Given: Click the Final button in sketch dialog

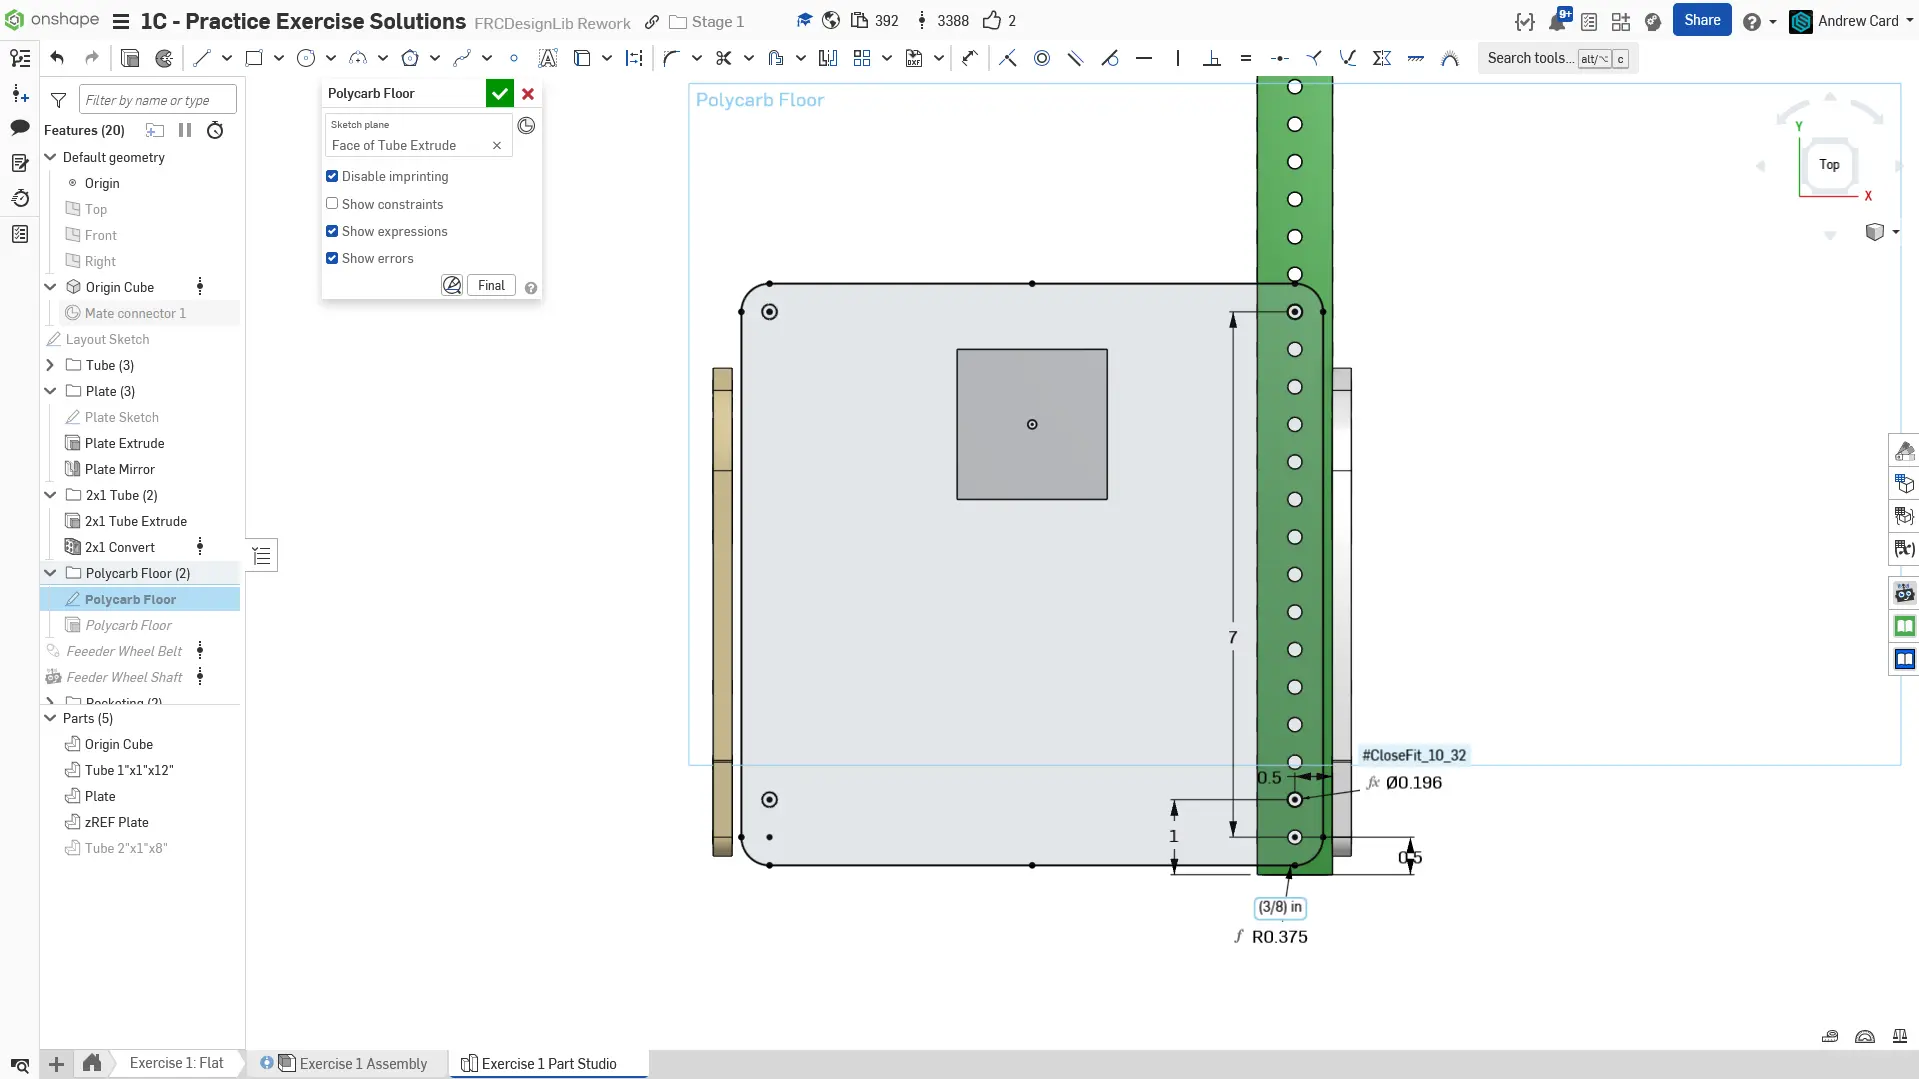Looking at the screenshot, I should tap(491, 285).
